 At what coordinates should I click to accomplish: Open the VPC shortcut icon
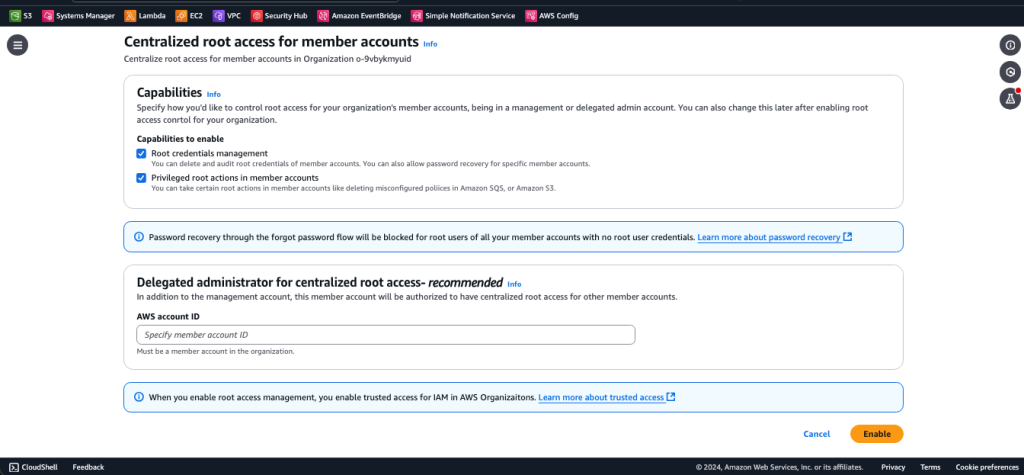[x=218, y=16]
